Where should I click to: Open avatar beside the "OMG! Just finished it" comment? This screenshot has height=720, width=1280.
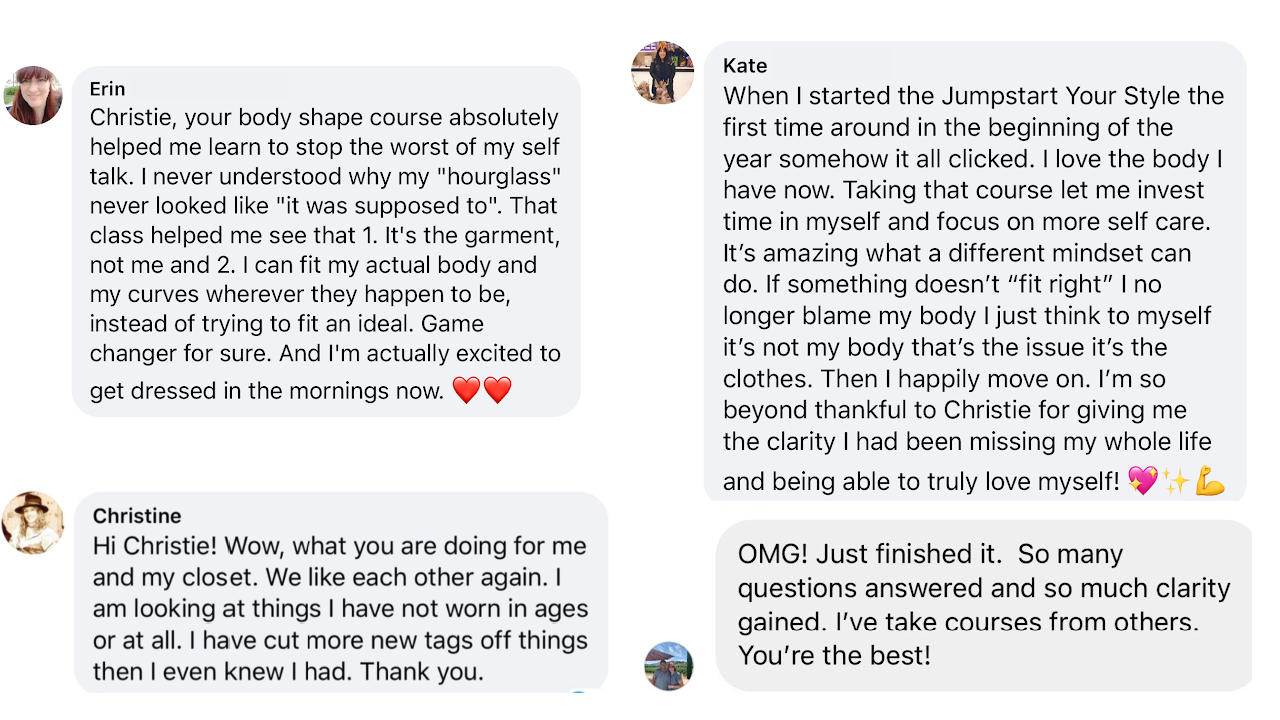point(668,666)
